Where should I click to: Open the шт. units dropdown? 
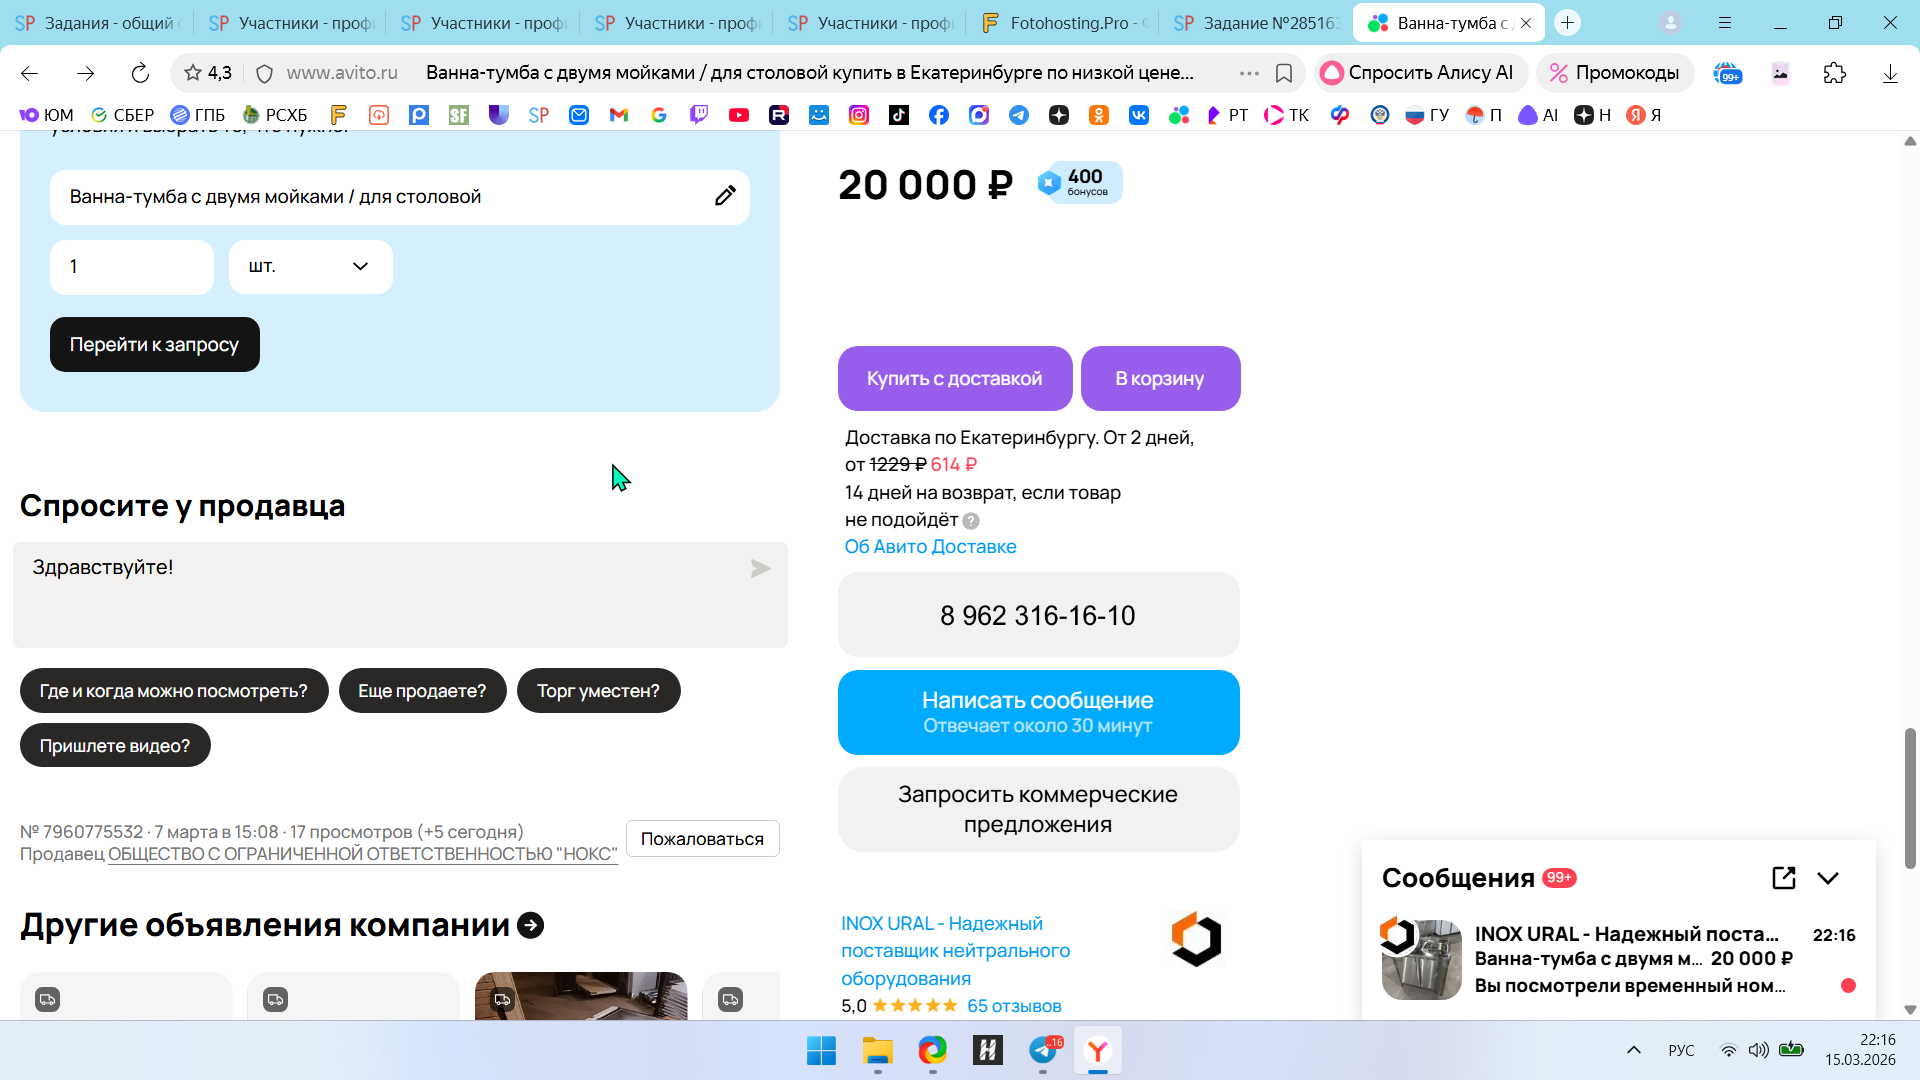click(x=310, y=267)
